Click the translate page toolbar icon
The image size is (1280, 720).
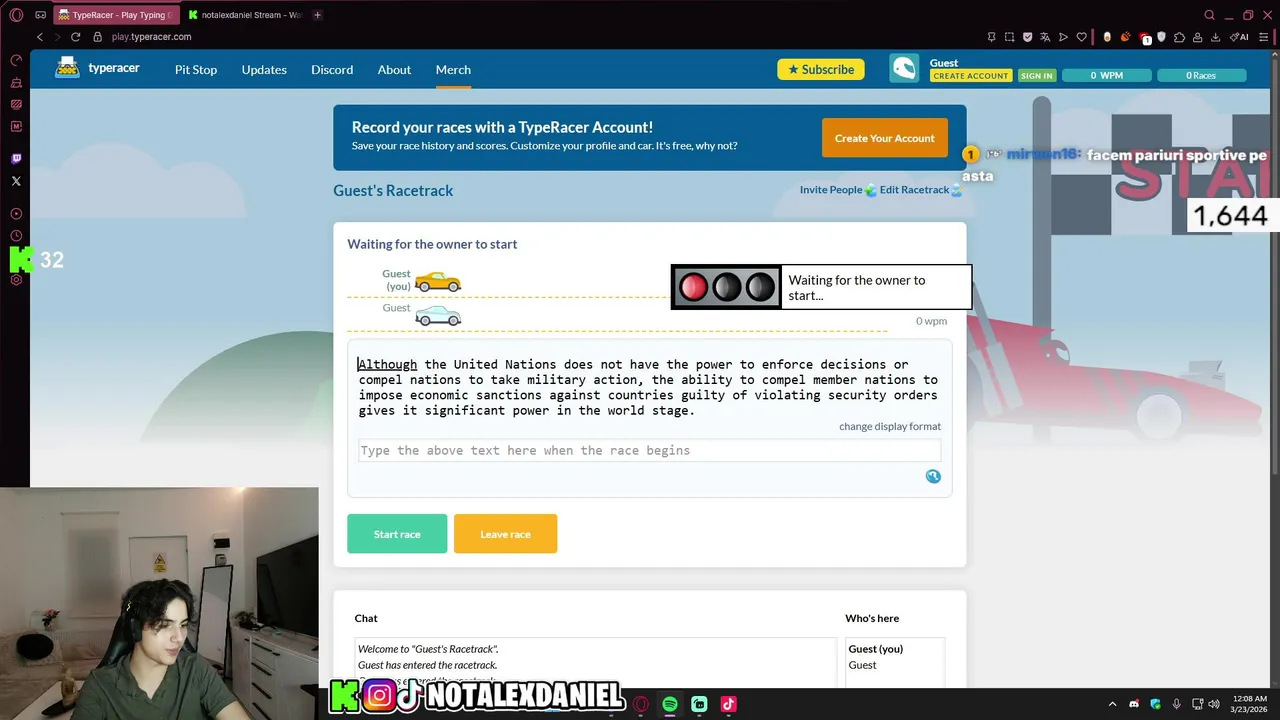1045,37
